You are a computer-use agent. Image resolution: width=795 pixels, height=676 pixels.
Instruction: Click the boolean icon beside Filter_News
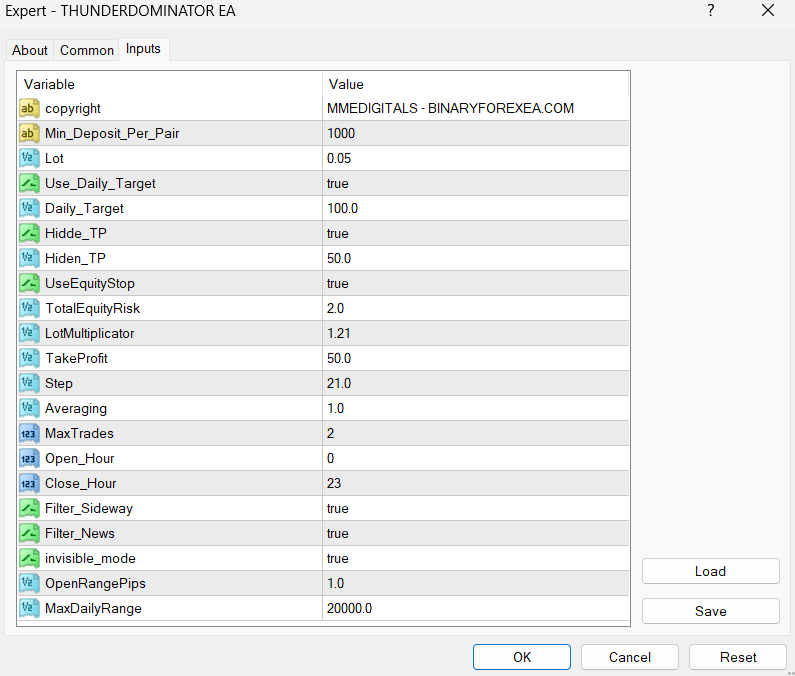click(29, 533)
